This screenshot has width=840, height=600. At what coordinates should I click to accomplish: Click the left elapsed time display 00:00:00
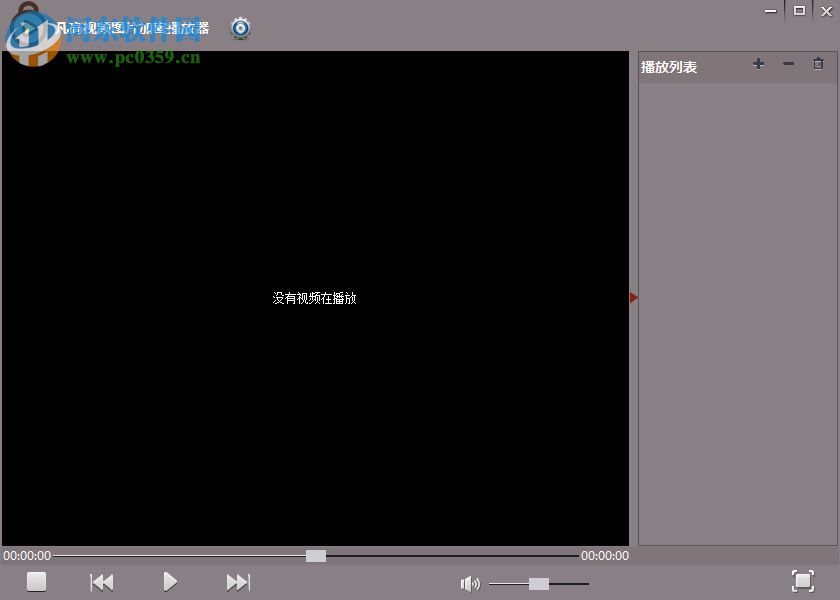[x=27, y=555]
